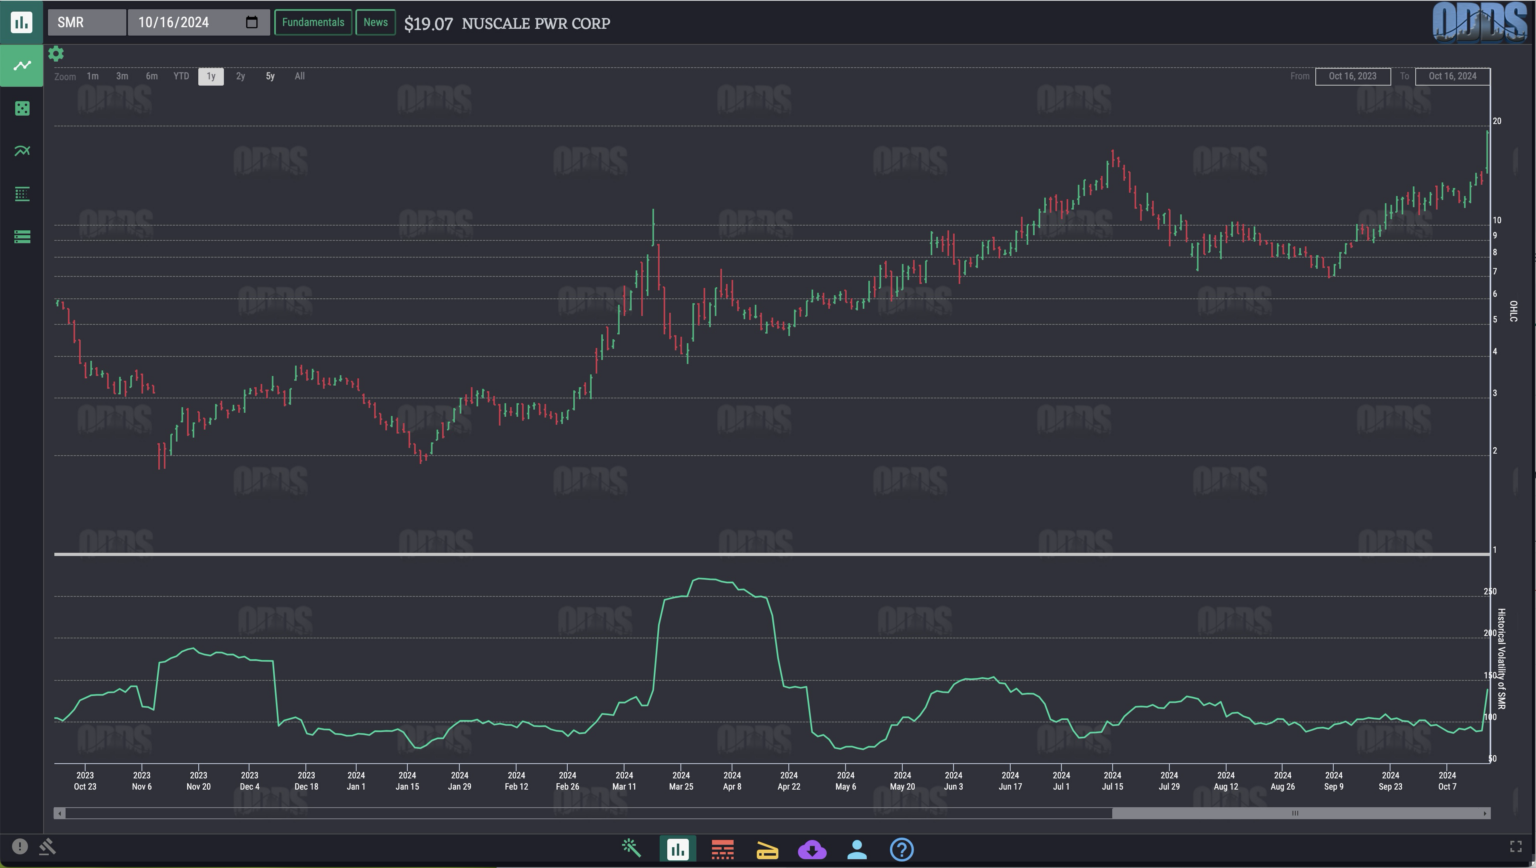Select the 1y zoom range toggle
Screen dimensions: 1536x868
click(x=210, y=76)
